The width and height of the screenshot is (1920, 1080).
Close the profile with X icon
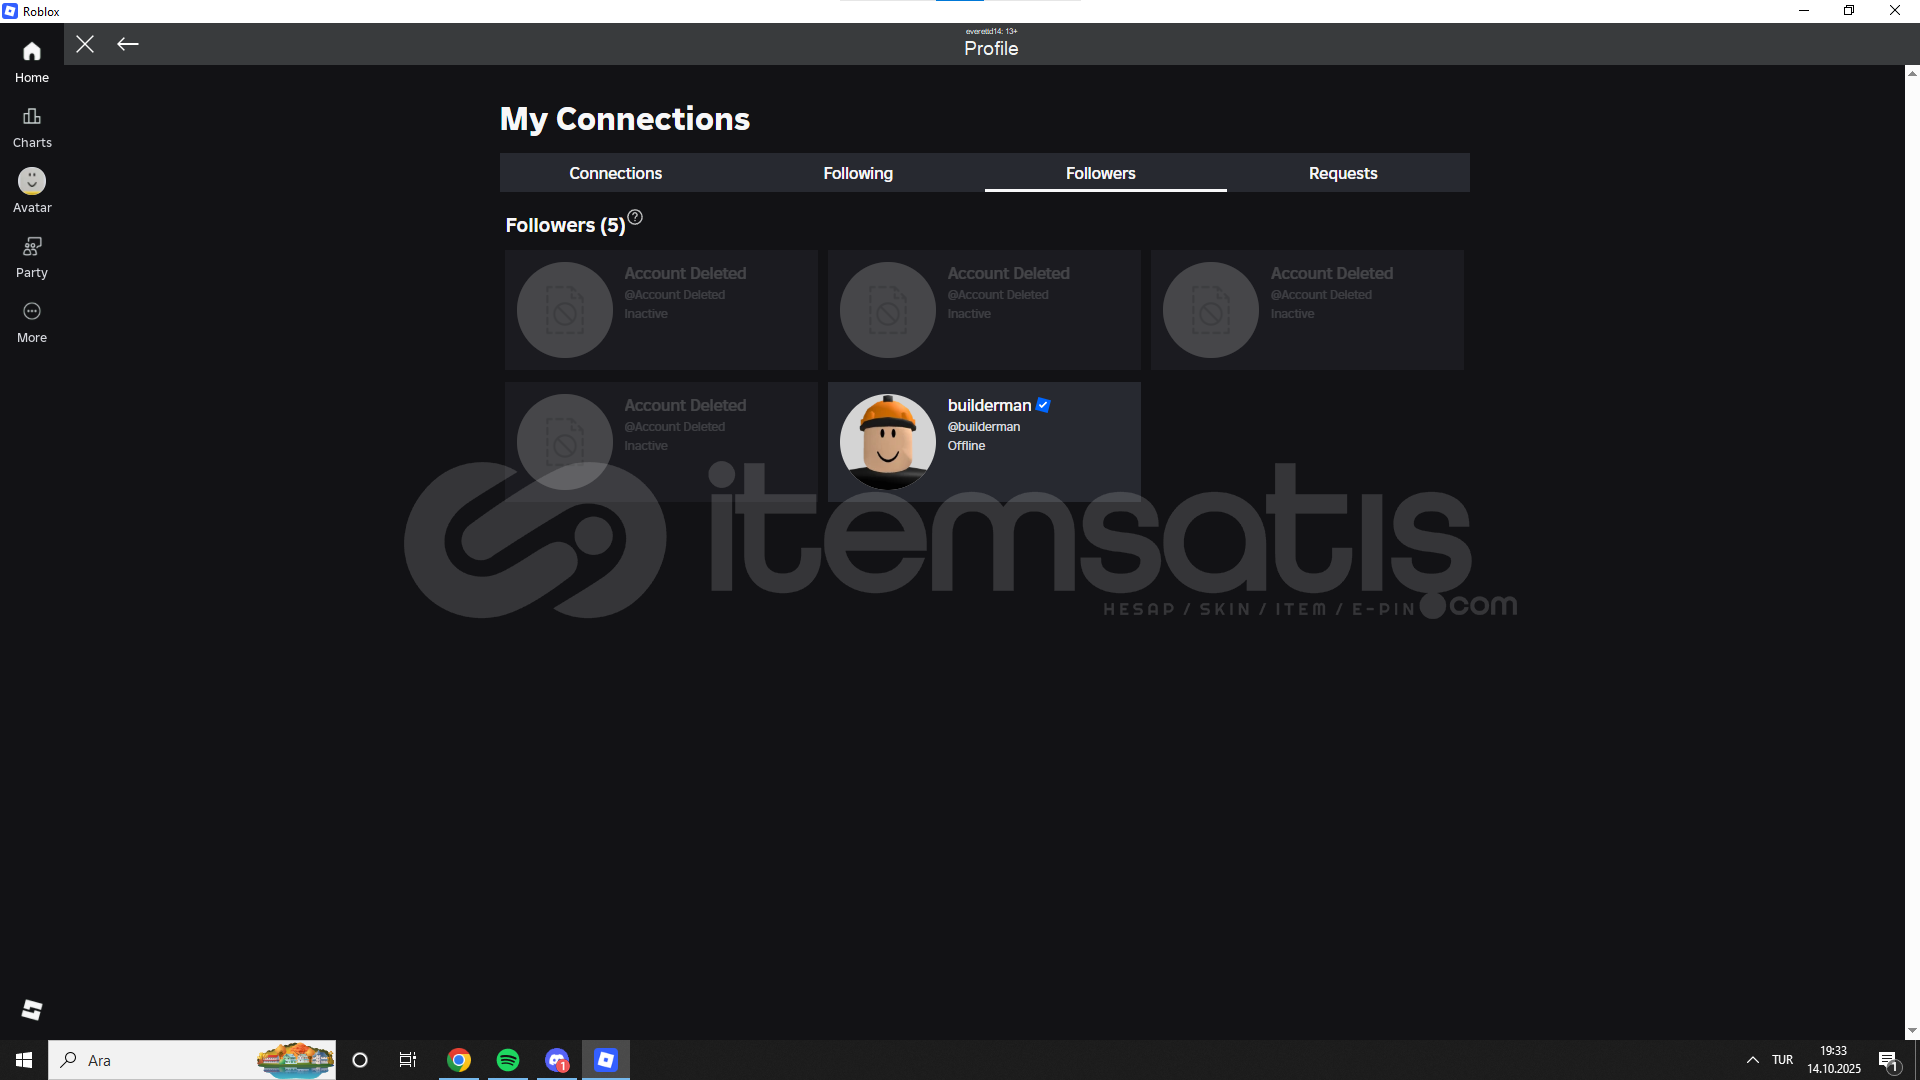pyautogui.click(x=85, y=44)
